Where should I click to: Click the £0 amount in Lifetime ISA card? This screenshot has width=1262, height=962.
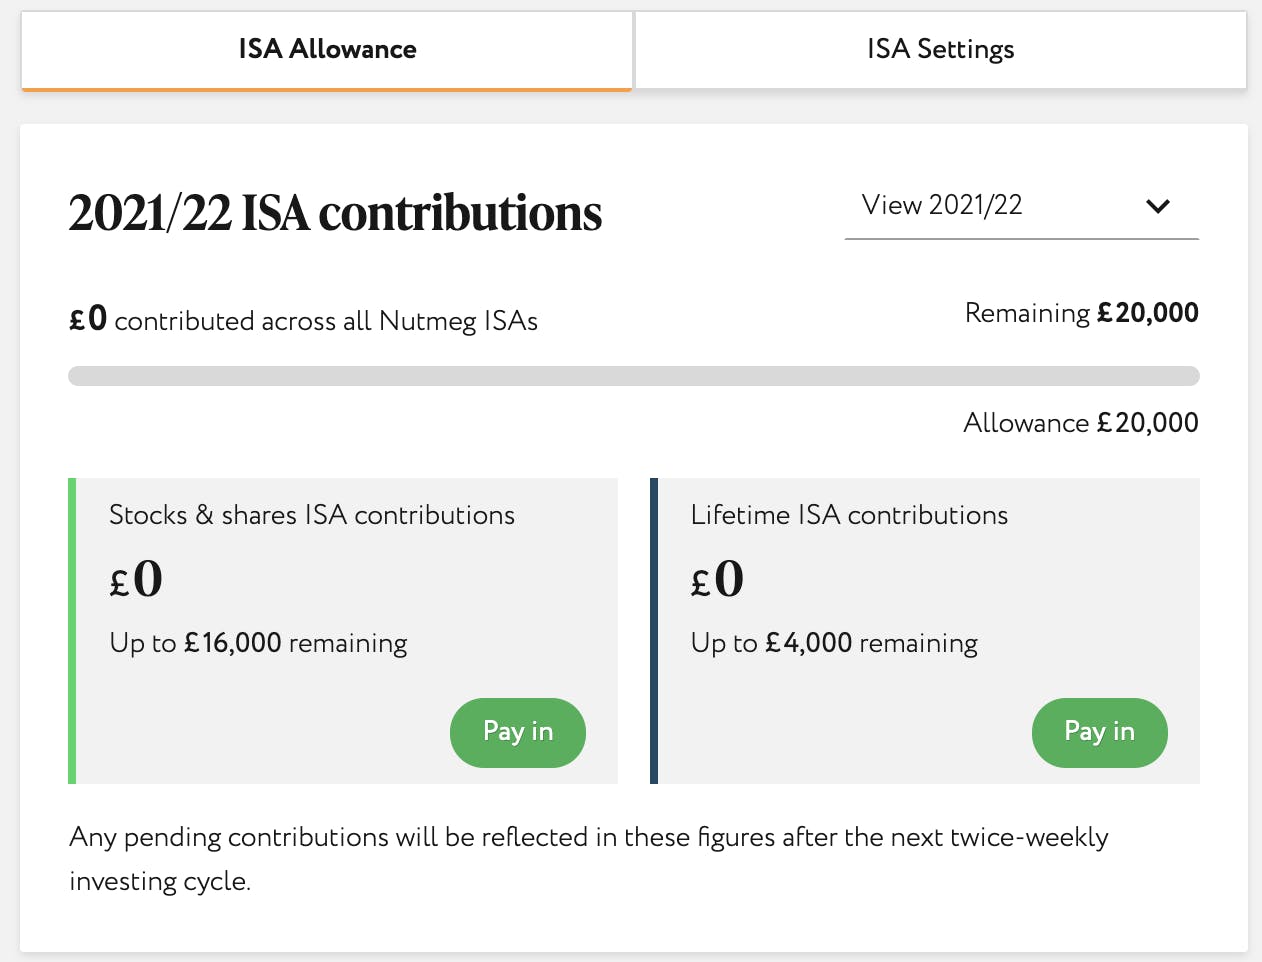[x=718, y=579]
